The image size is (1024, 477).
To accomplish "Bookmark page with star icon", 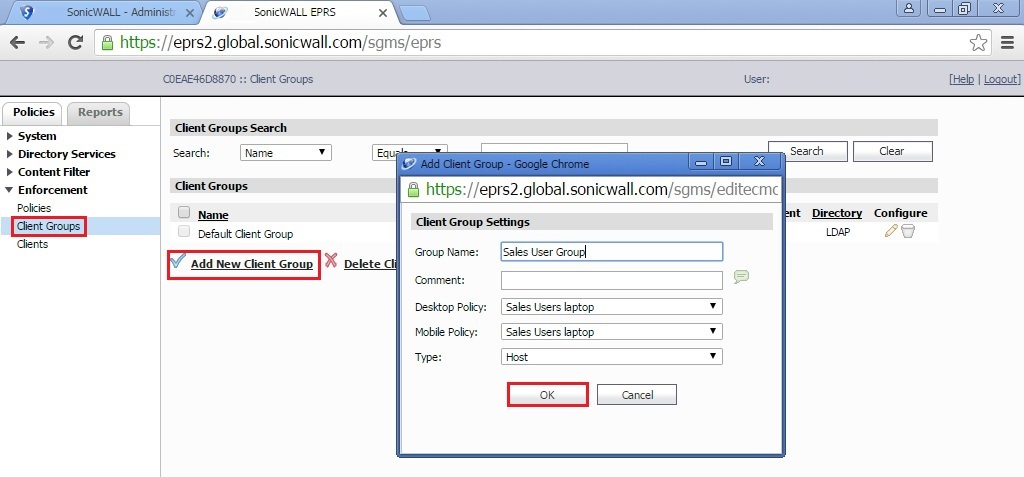I will [978, 43].
